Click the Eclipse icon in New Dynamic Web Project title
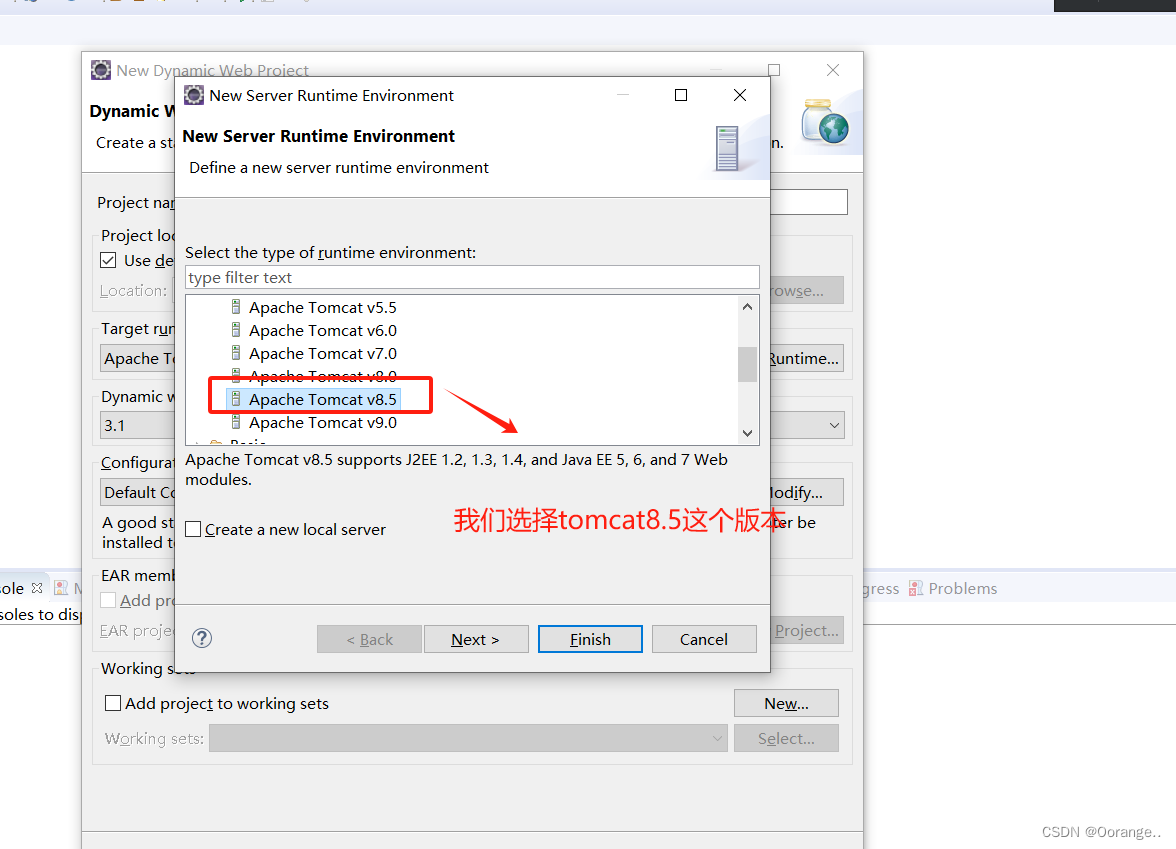Image resolution: width=1176 pixels, height=849 pixels. tap(100, 70)
